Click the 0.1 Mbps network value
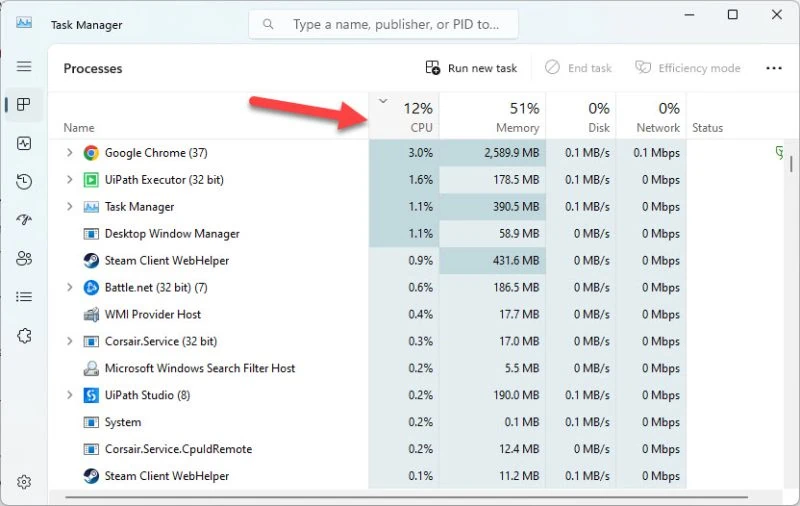800x506 pixels. 656,153
